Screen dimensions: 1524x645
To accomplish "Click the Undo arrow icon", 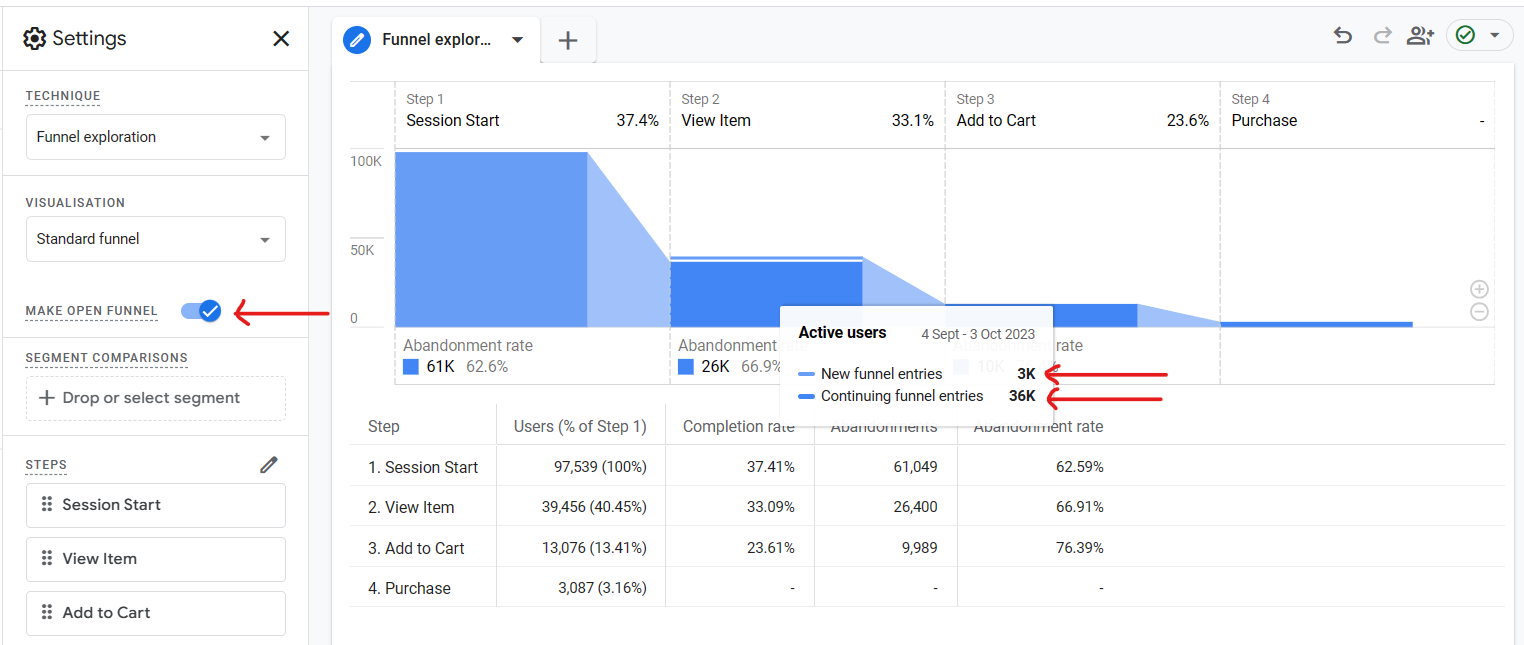I will (1343, 36).
